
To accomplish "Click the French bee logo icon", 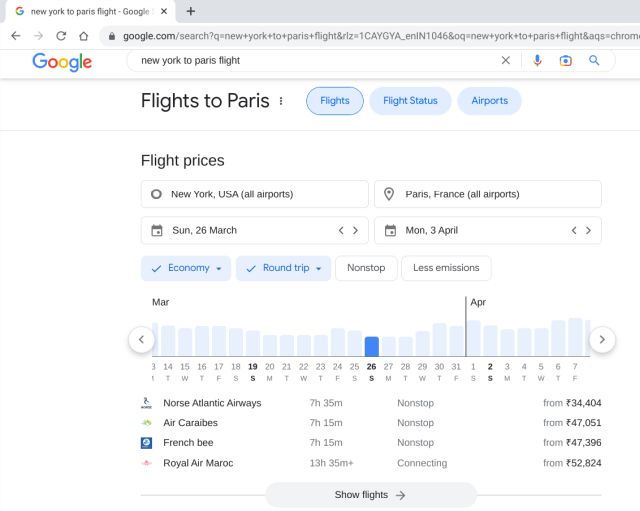I will pyautogui.click(x=146, y=443).
